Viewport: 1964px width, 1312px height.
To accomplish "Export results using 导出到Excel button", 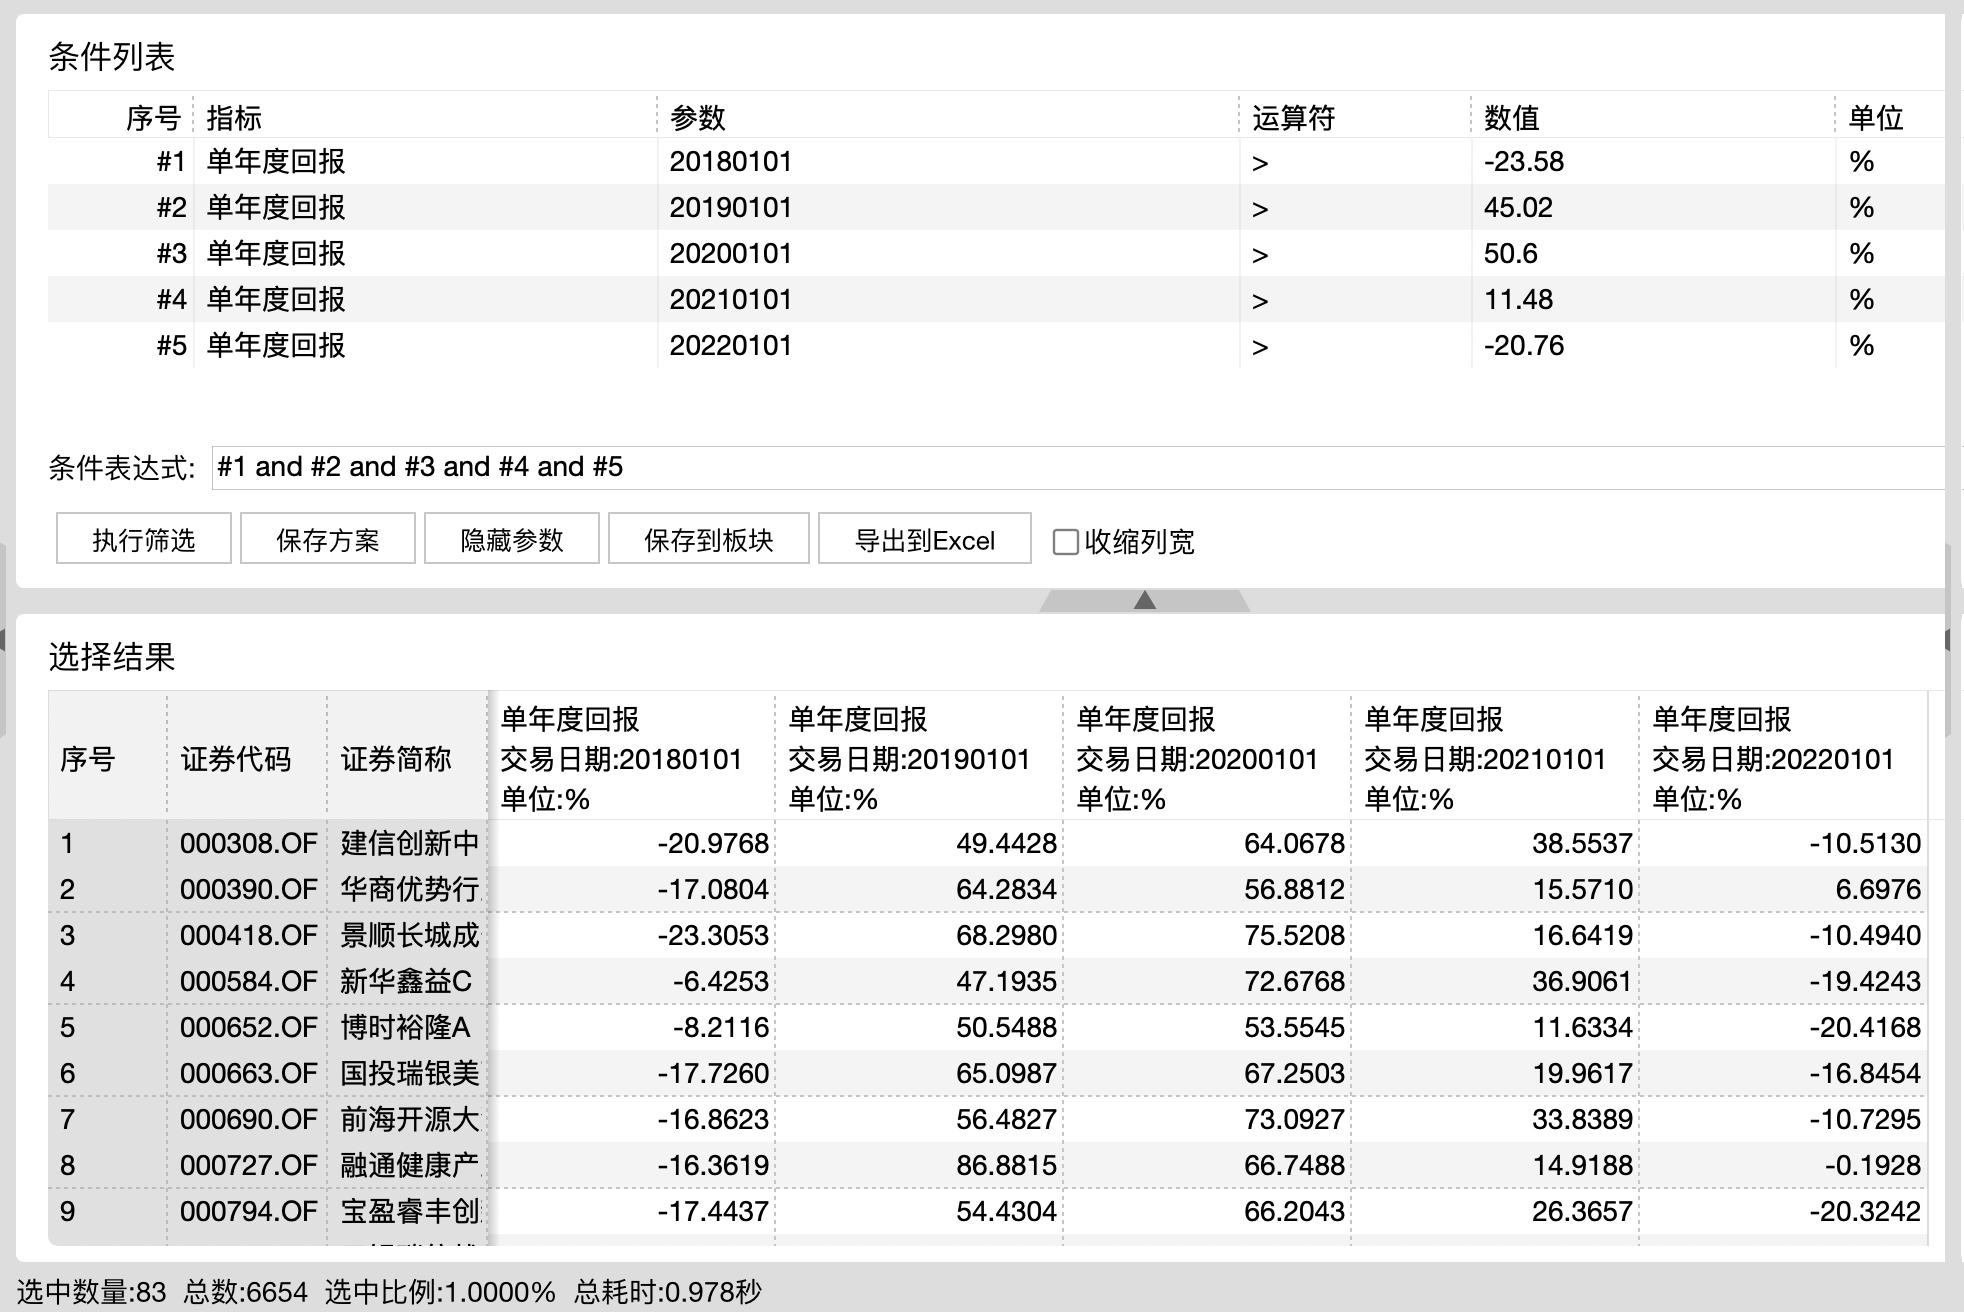I will (x=923, y=539).
